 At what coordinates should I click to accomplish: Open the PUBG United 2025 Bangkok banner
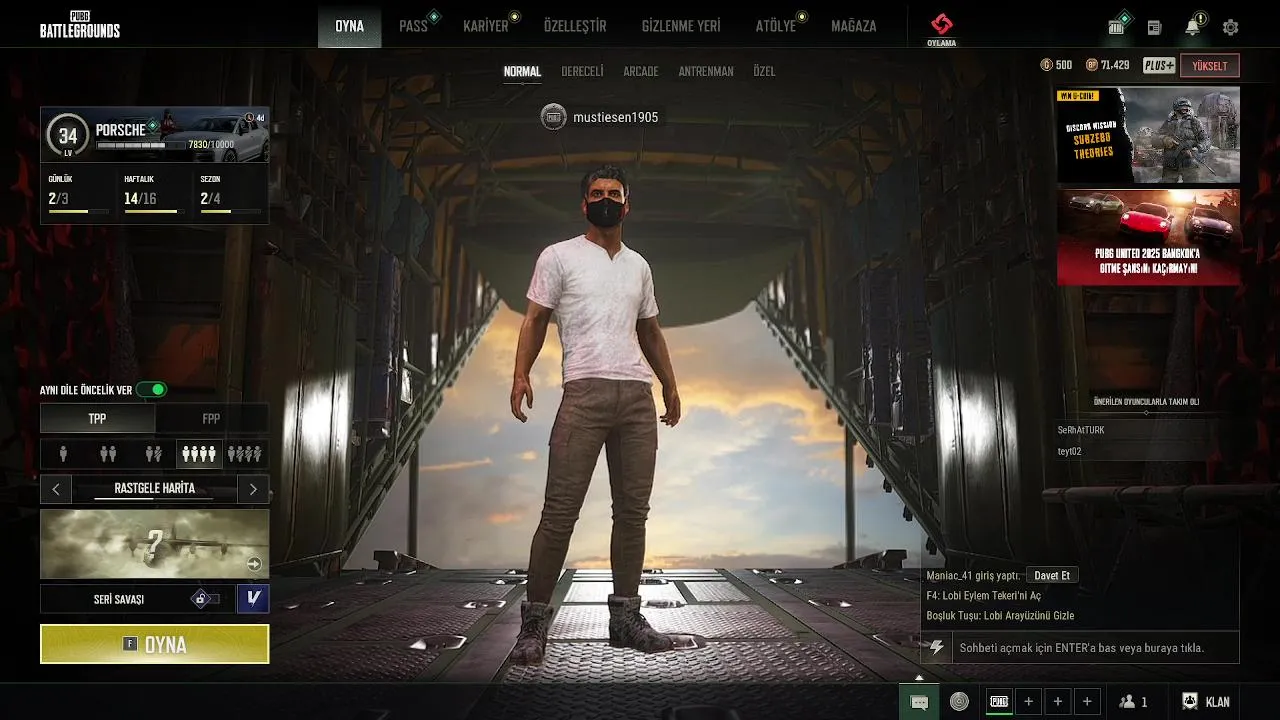[x=1148, y=237]
